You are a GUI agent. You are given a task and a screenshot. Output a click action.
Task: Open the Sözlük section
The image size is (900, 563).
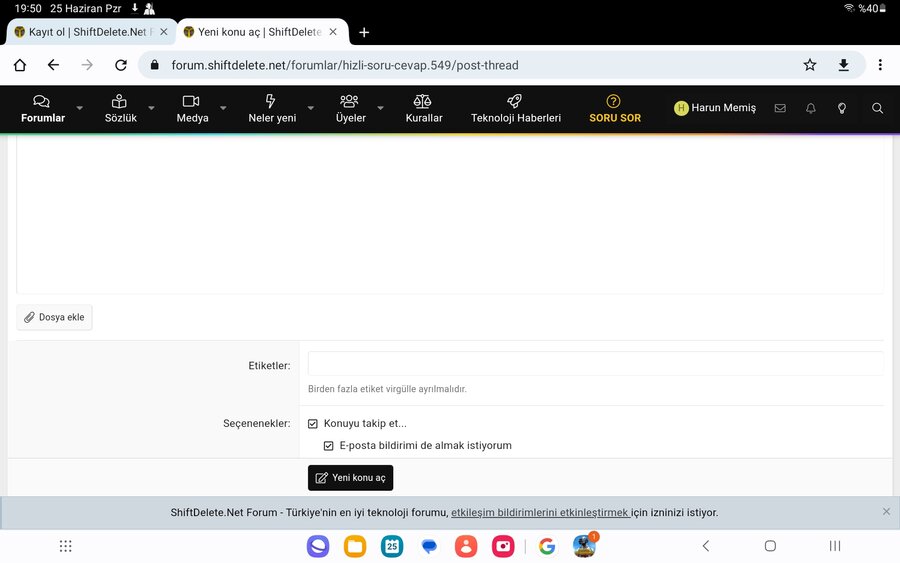pyautogui.click(x=121, y=109)
